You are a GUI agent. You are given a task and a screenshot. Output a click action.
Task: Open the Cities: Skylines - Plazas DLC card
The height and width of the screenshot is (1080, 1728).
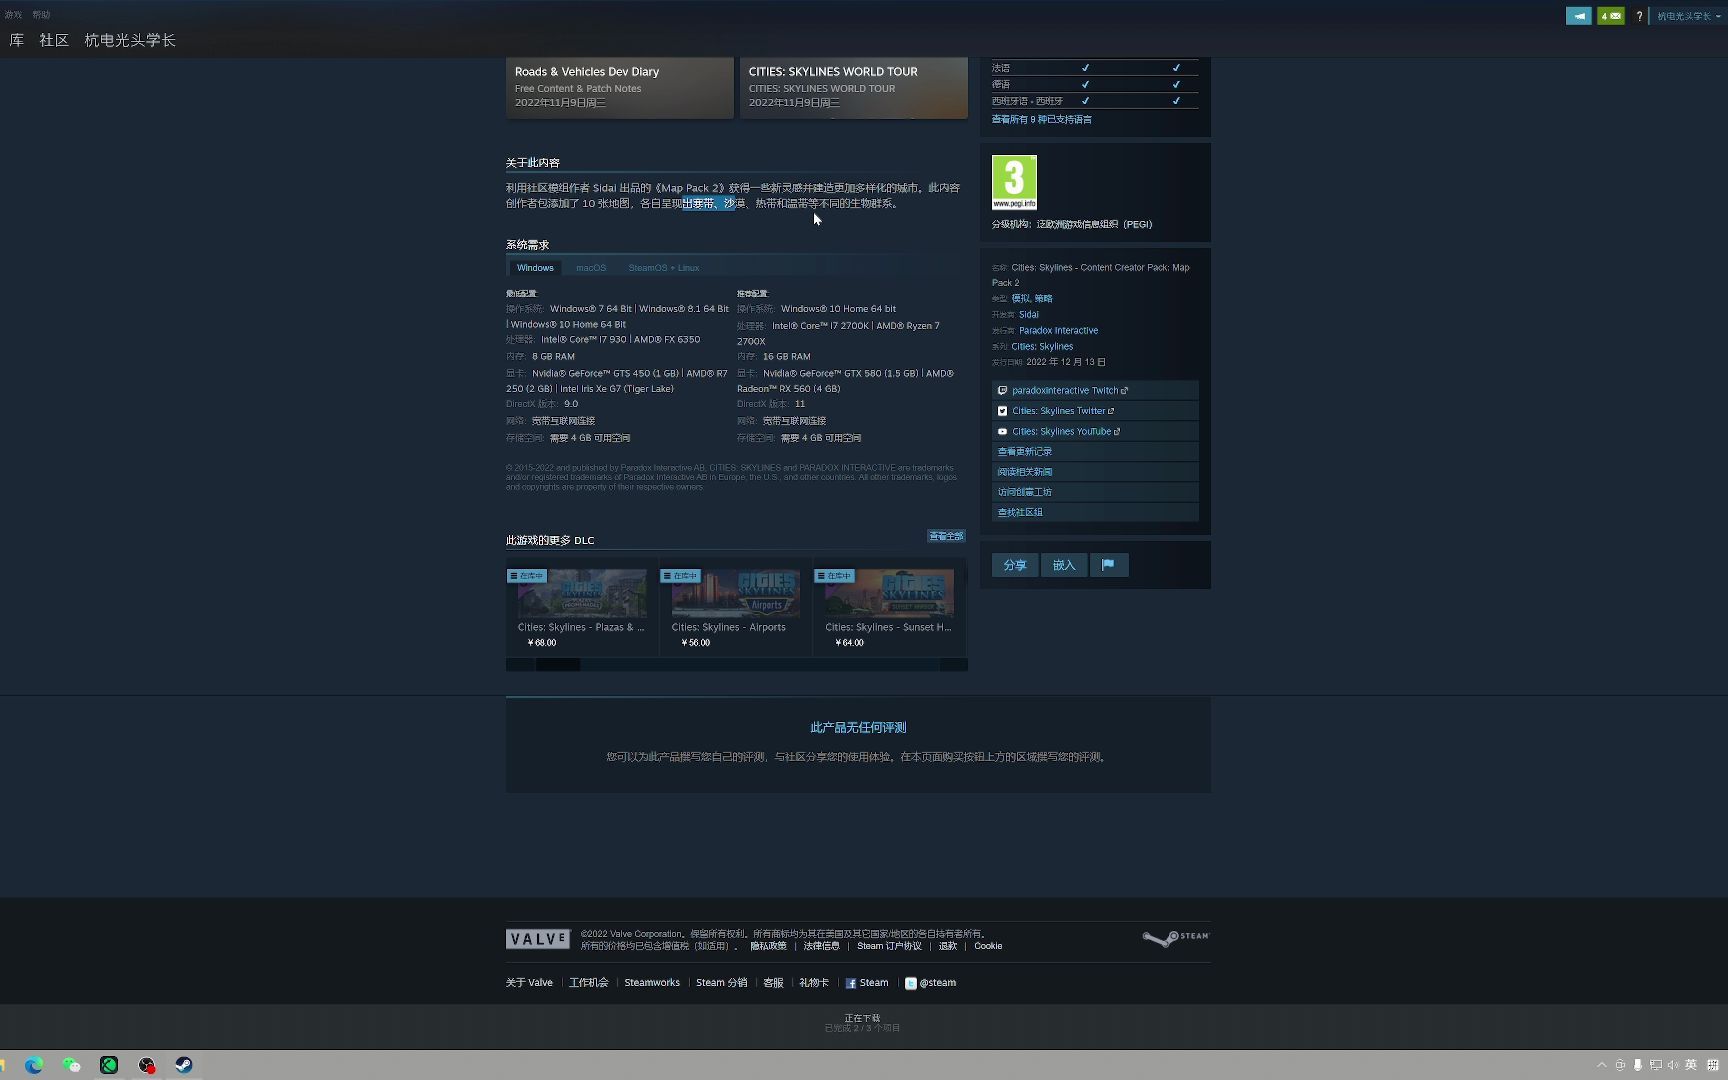click(582, 608)
